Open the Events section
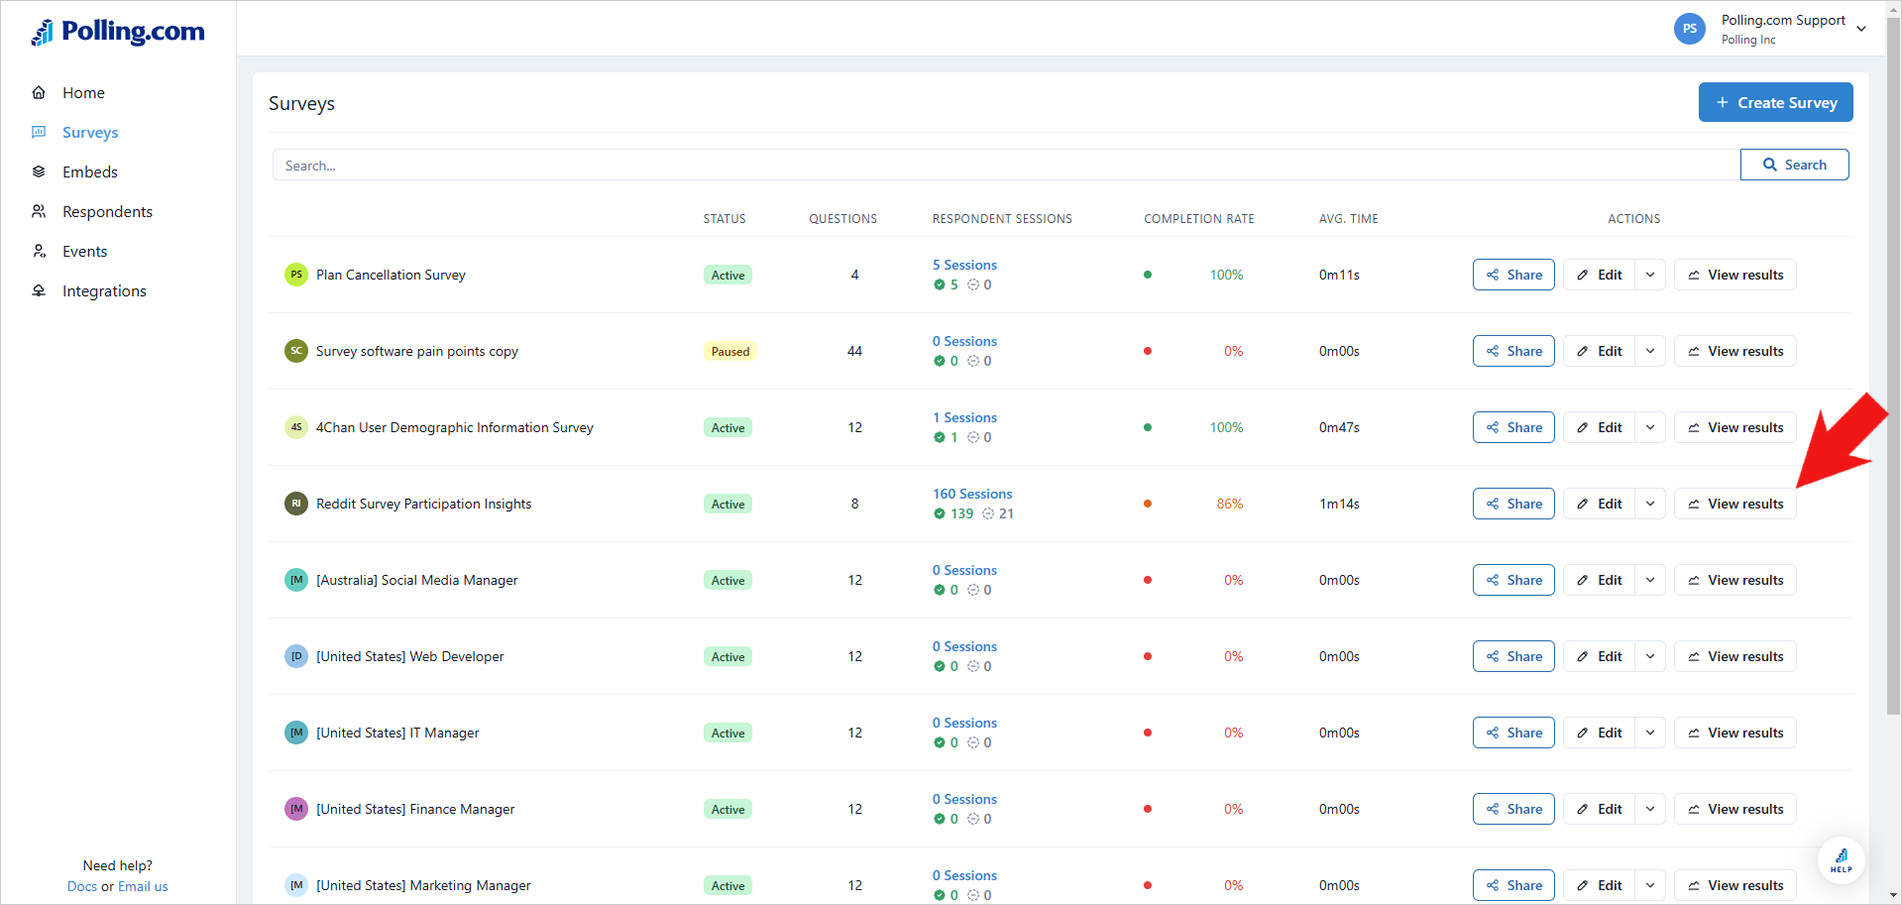The width and height of the screenshot is (1902, 905). click(x=84, y=251)
